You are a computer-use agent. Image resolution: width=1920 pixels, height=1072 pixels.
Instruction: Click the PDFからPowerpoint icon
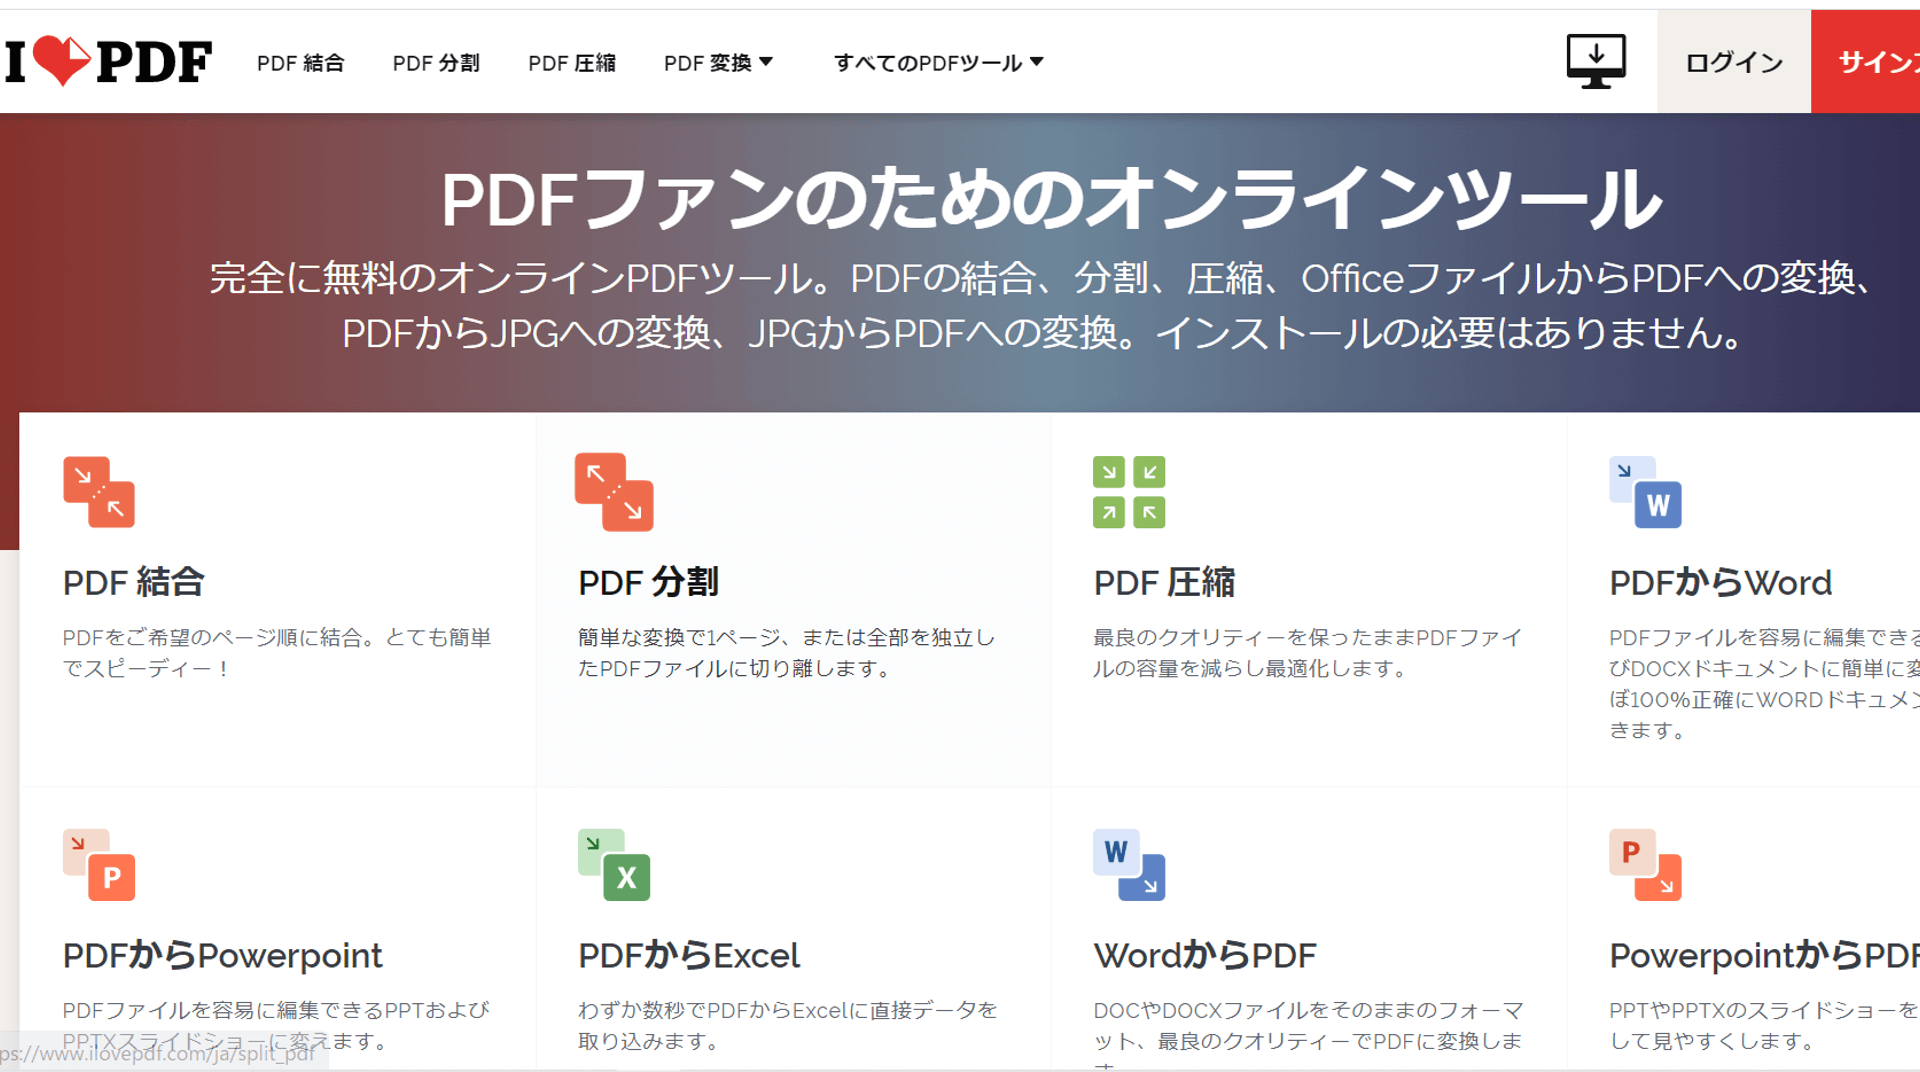pos(99,865)
